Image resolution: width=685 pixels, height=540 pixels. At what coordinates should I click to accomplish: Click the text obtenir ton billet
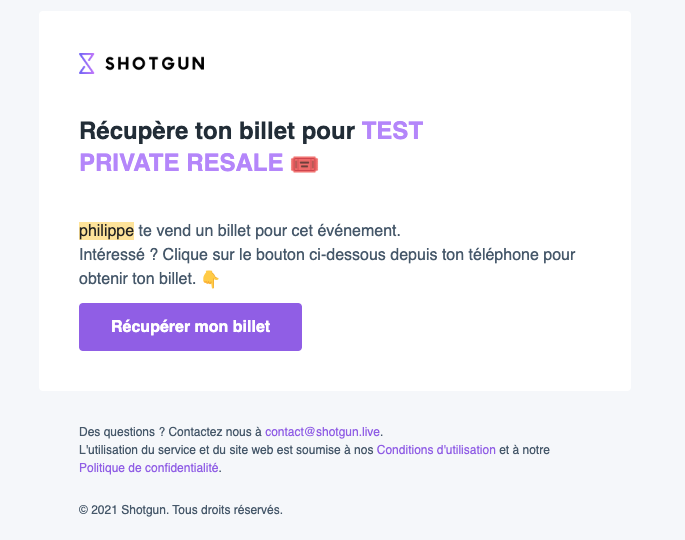coord(137,279)
